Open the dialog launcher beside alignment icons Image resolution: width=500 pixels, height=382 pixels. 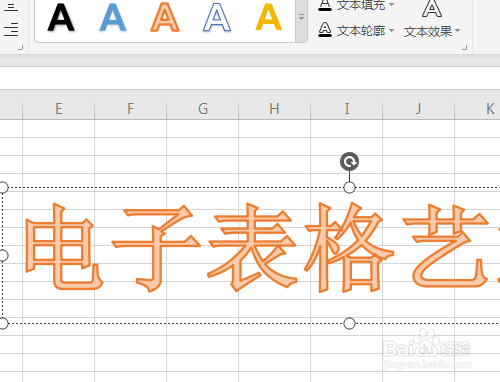pos(20,48)
